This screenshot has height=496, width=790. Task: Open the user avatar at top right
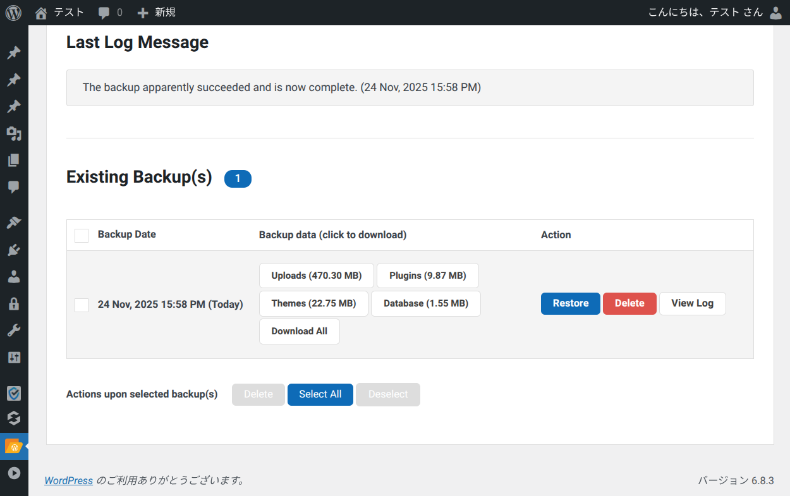pyautogui.click(x=776, y=13)
